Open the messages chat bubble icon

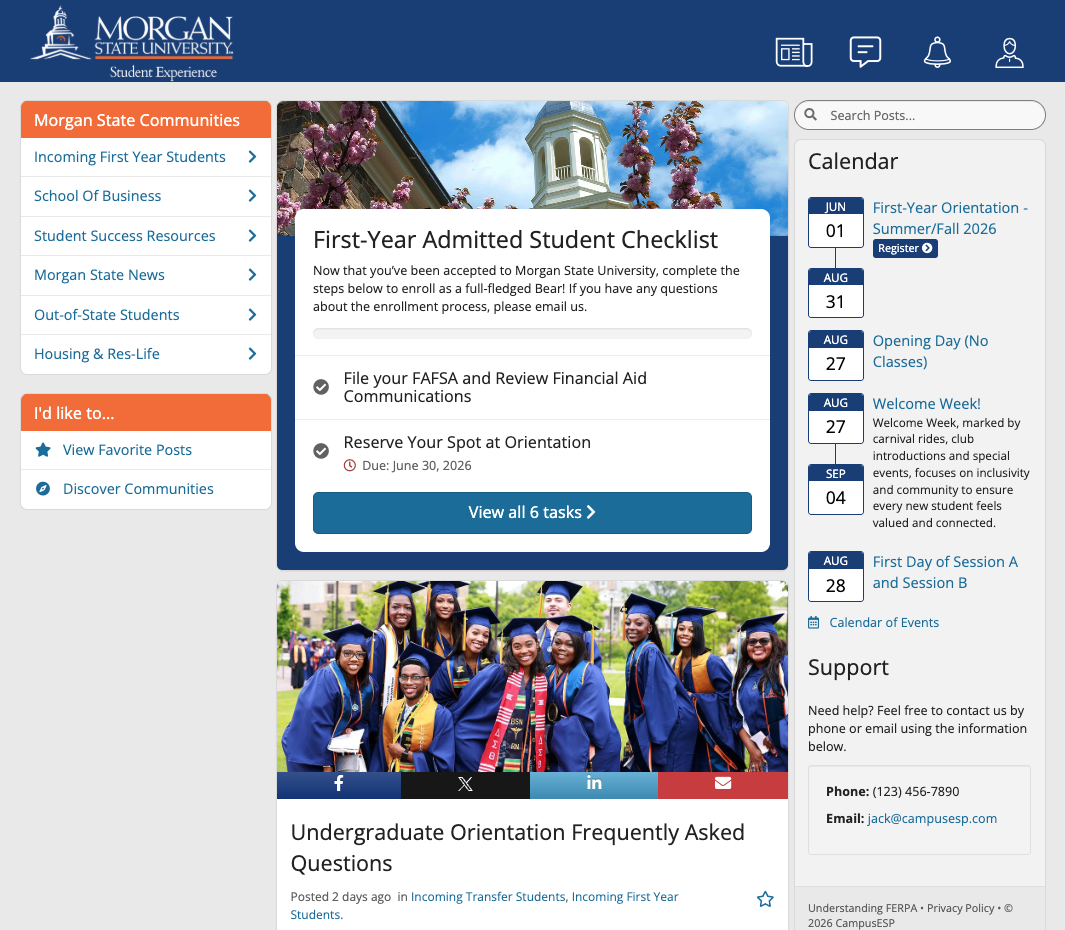tap(865, 52)
